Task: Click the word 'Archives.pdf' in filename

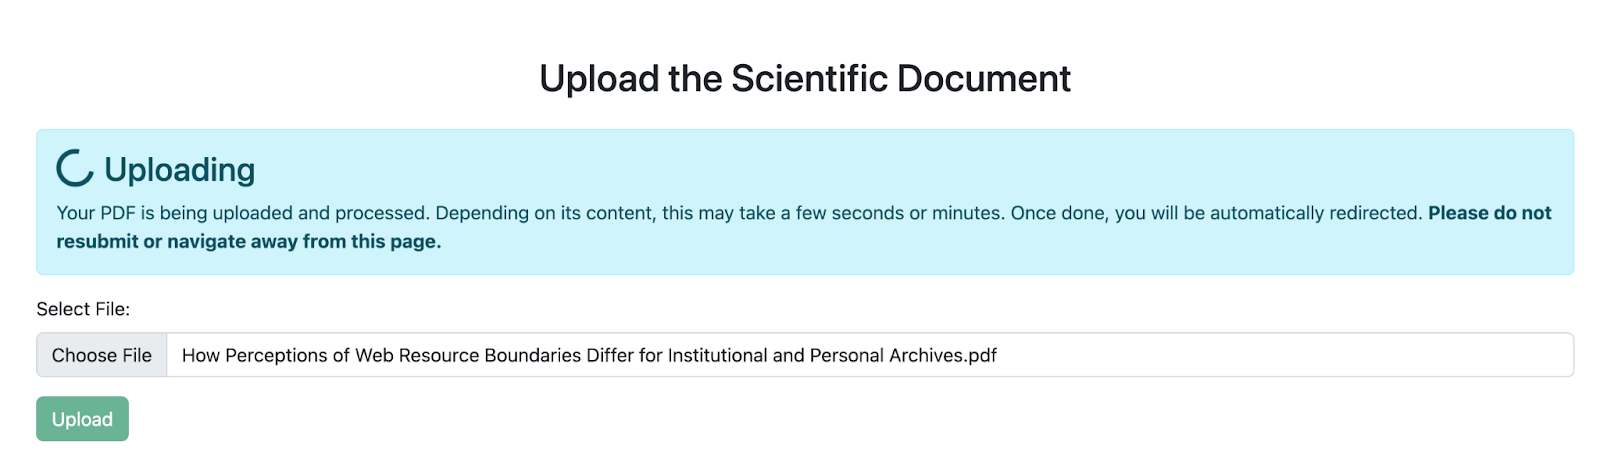Action: click(943, 355)
